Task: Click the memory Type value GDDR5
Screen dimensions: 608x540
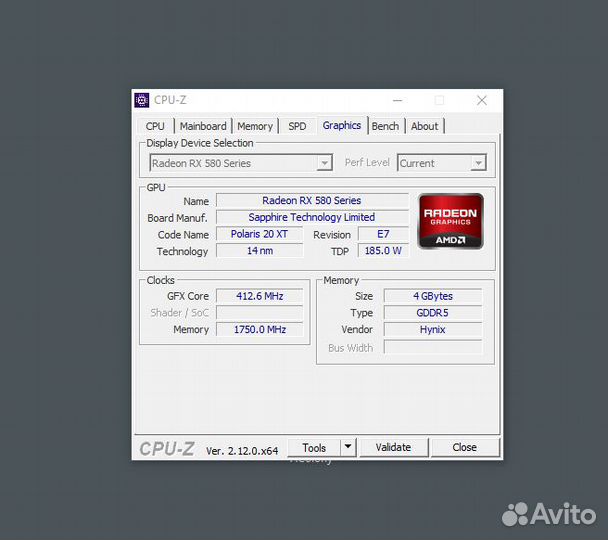Action: point(433,313)
